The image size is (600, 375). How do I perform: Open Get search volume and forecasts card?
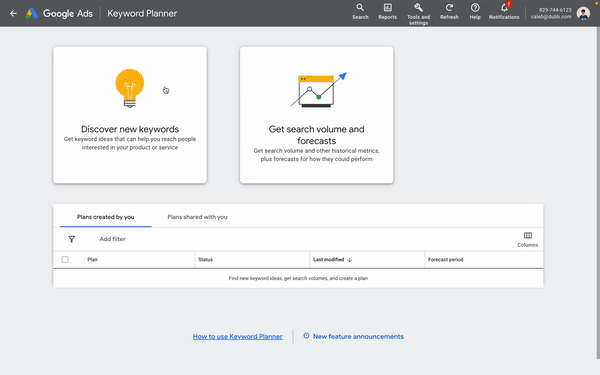coord(316,115)
